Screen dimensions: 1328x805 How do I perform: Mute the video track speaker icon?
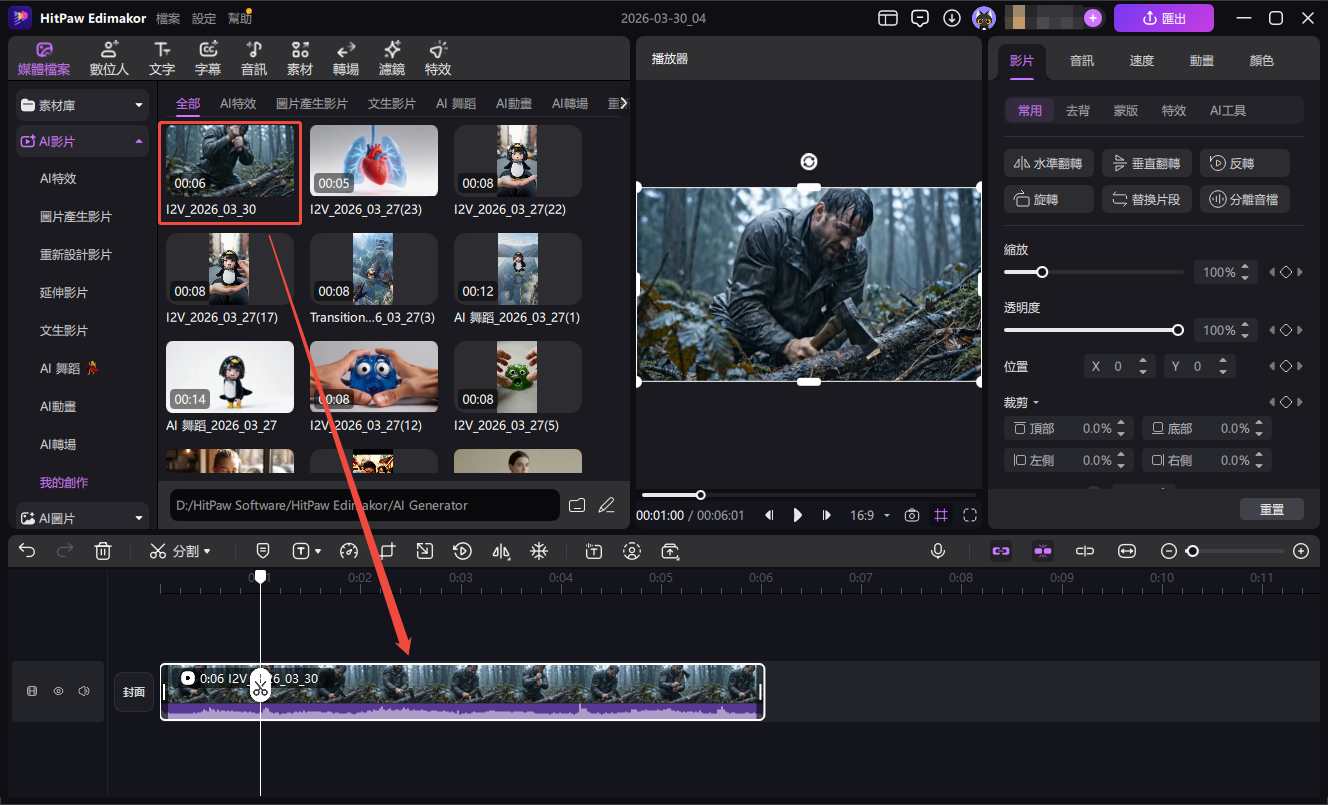pos(84,691)
